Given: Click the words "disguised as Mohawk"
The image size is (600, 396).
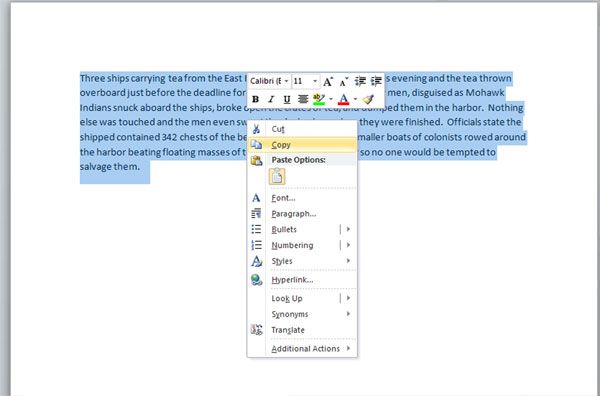Looking at the screenshot, I should [457, 93].
